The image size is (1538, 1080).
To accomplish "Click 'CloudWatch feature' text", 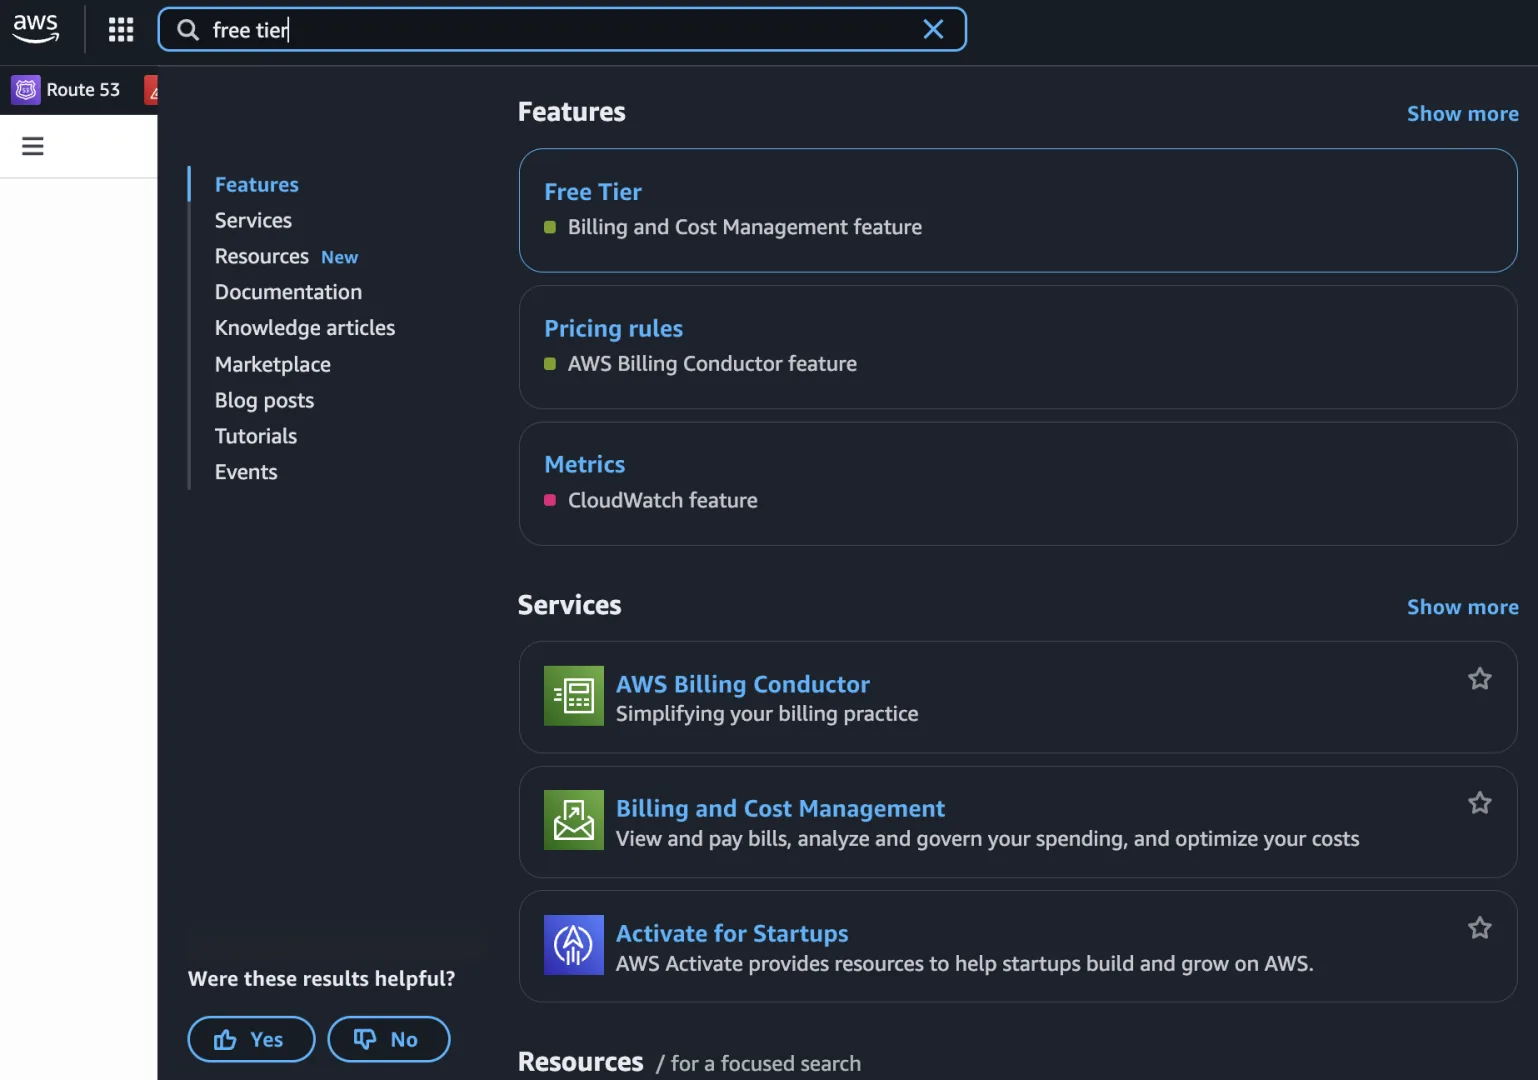I will (x=663, y=501).
